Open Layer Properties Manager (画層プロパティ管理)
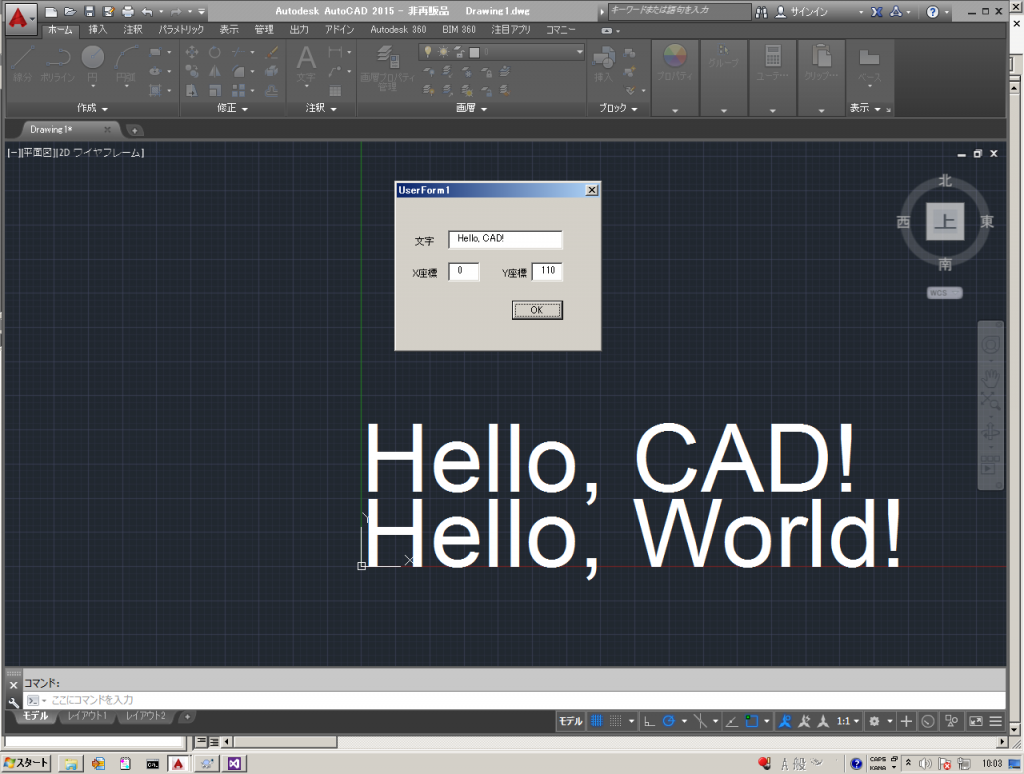Screen dimensions: 1024x774 (x=387, y=68)
